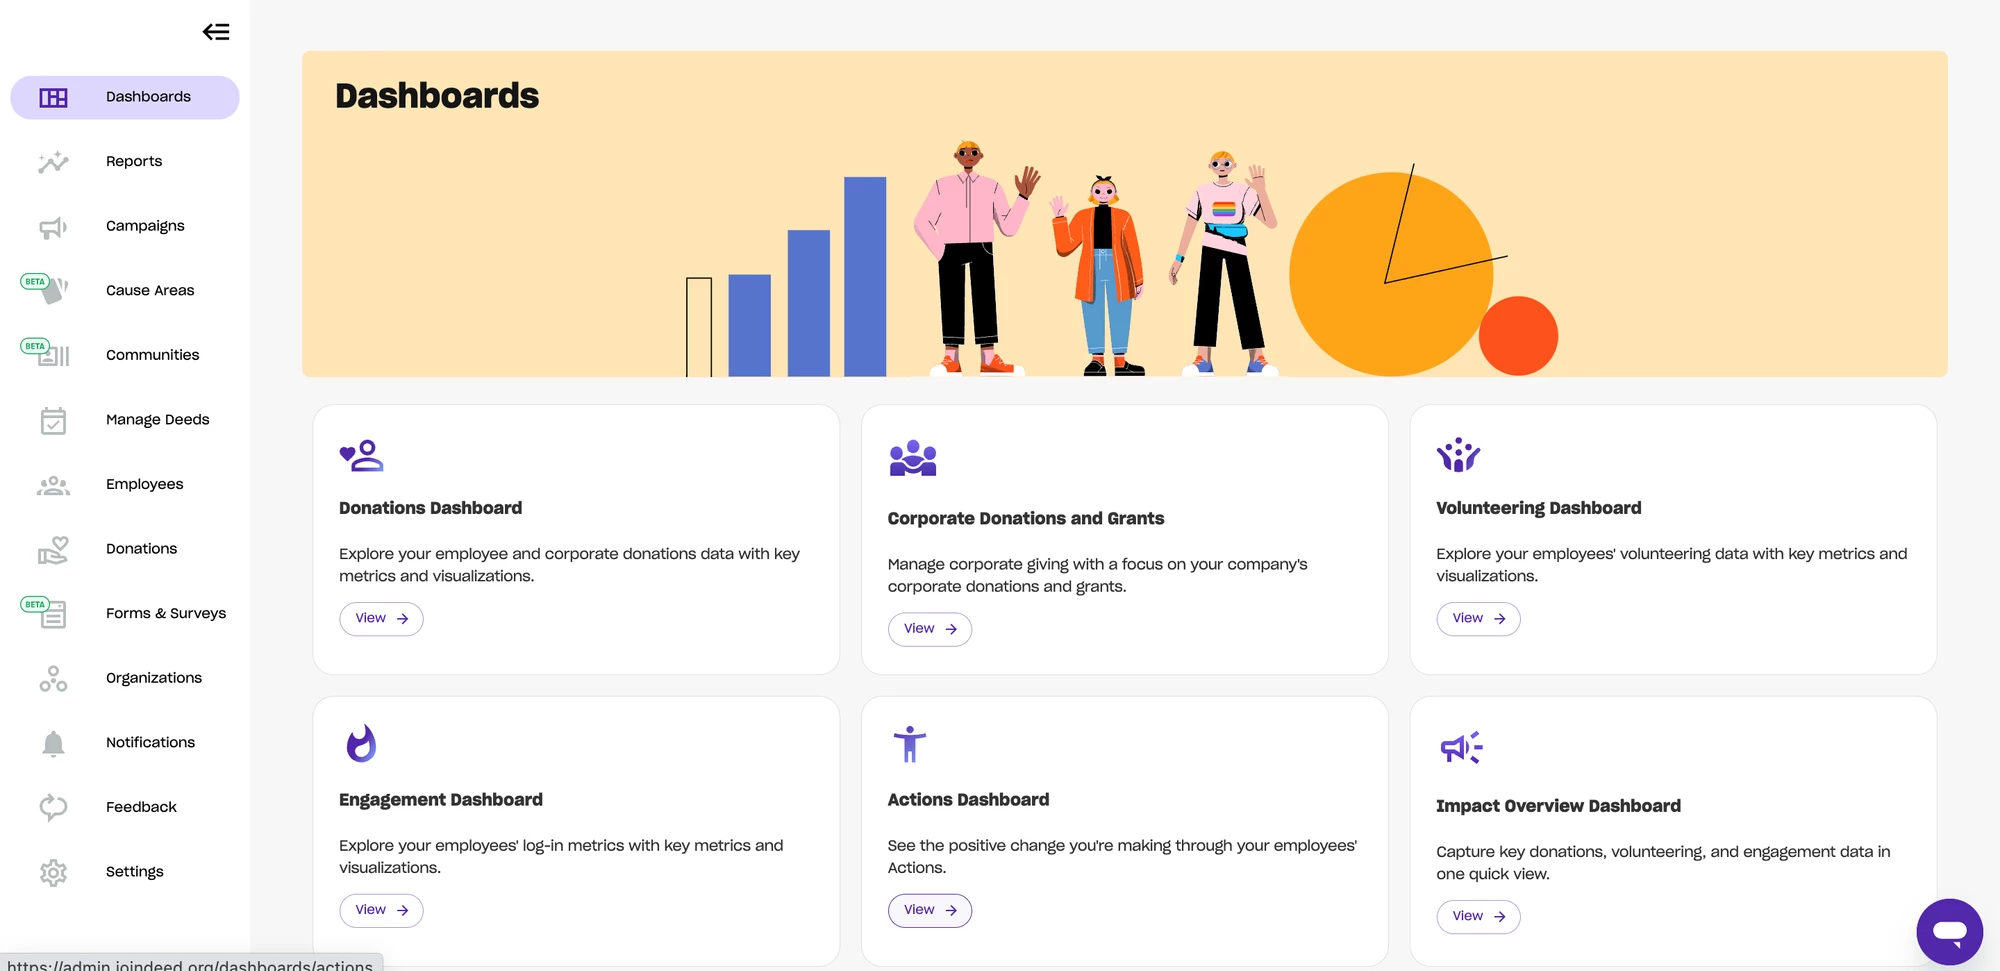The width and height of the screenshot is (2000, 971).
Task: View the Engagement Dashboard
Action: (x=381, y=910)
